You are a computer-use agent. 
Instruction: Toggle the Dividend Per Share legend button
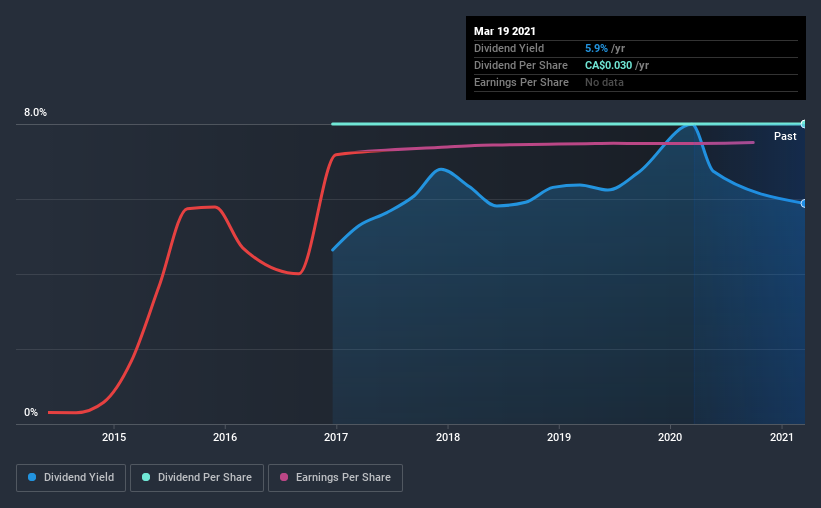point(197,478)
